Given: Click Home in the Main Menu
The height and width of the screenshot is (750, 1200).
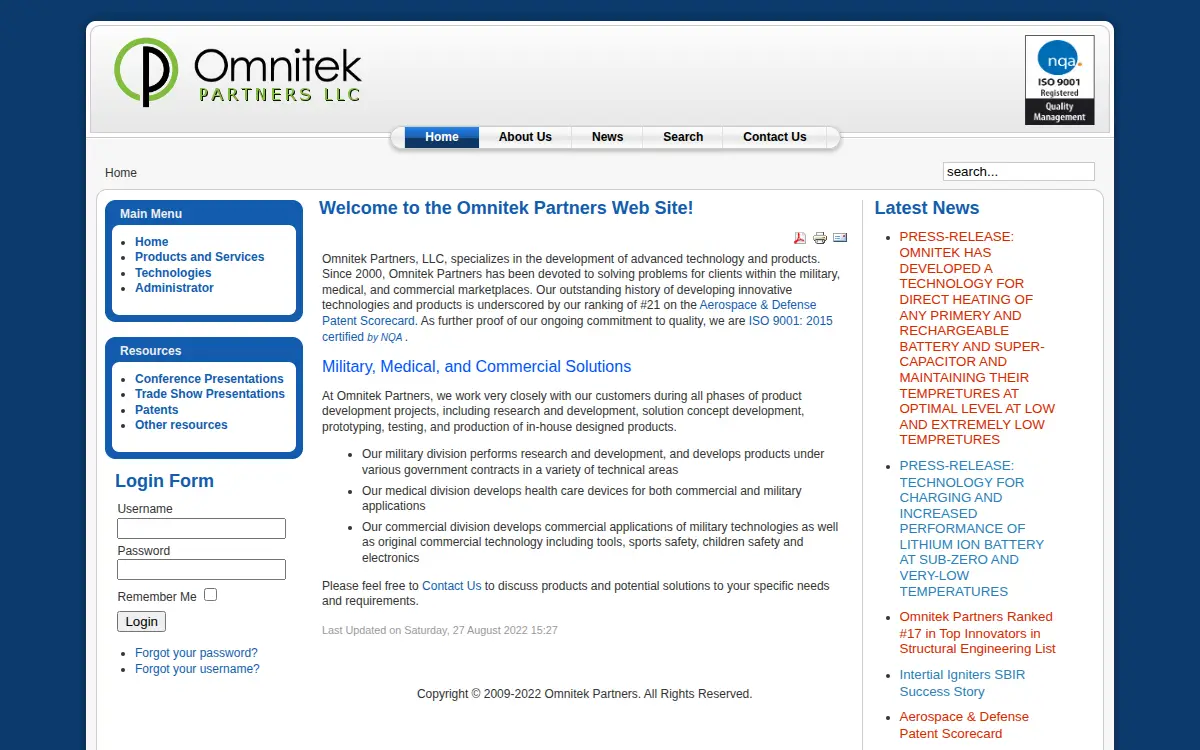Looking at the screenshot, I should (152, 242).
